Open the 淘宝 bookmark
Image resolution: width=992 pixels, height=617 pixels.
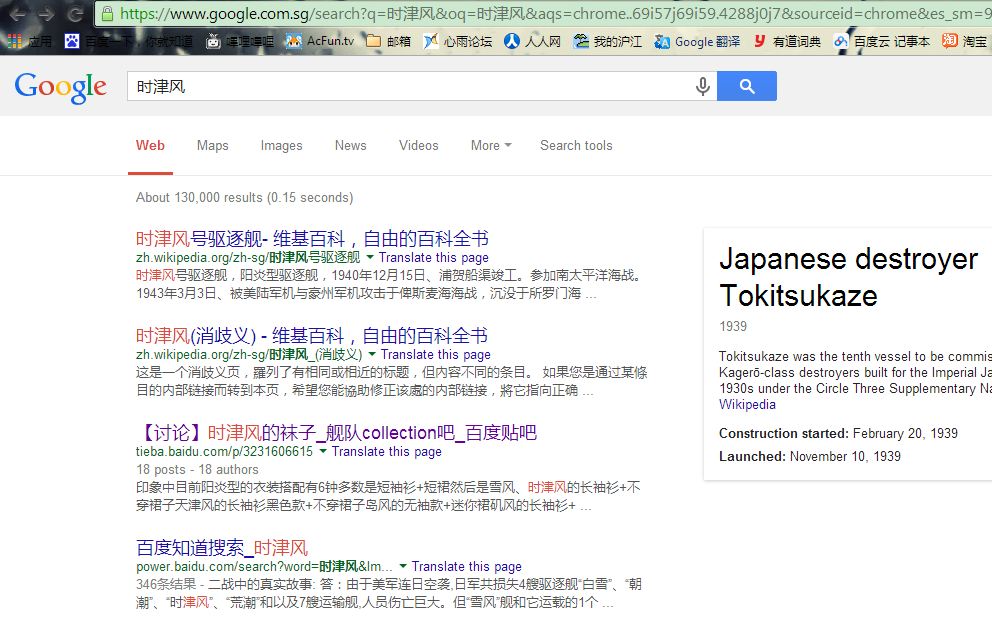pos(965,42)
